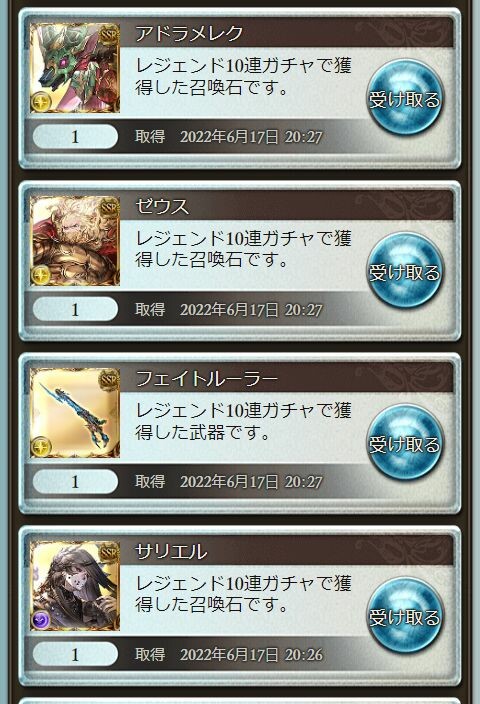
Task: Click the SSR badge on サリエル
Action: pos(109,553)
